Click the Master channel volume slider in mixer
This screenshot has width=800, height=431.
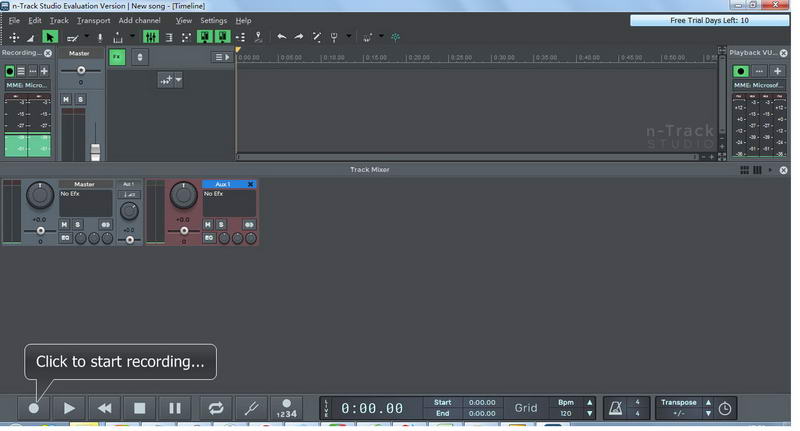(x=40, y=231)
